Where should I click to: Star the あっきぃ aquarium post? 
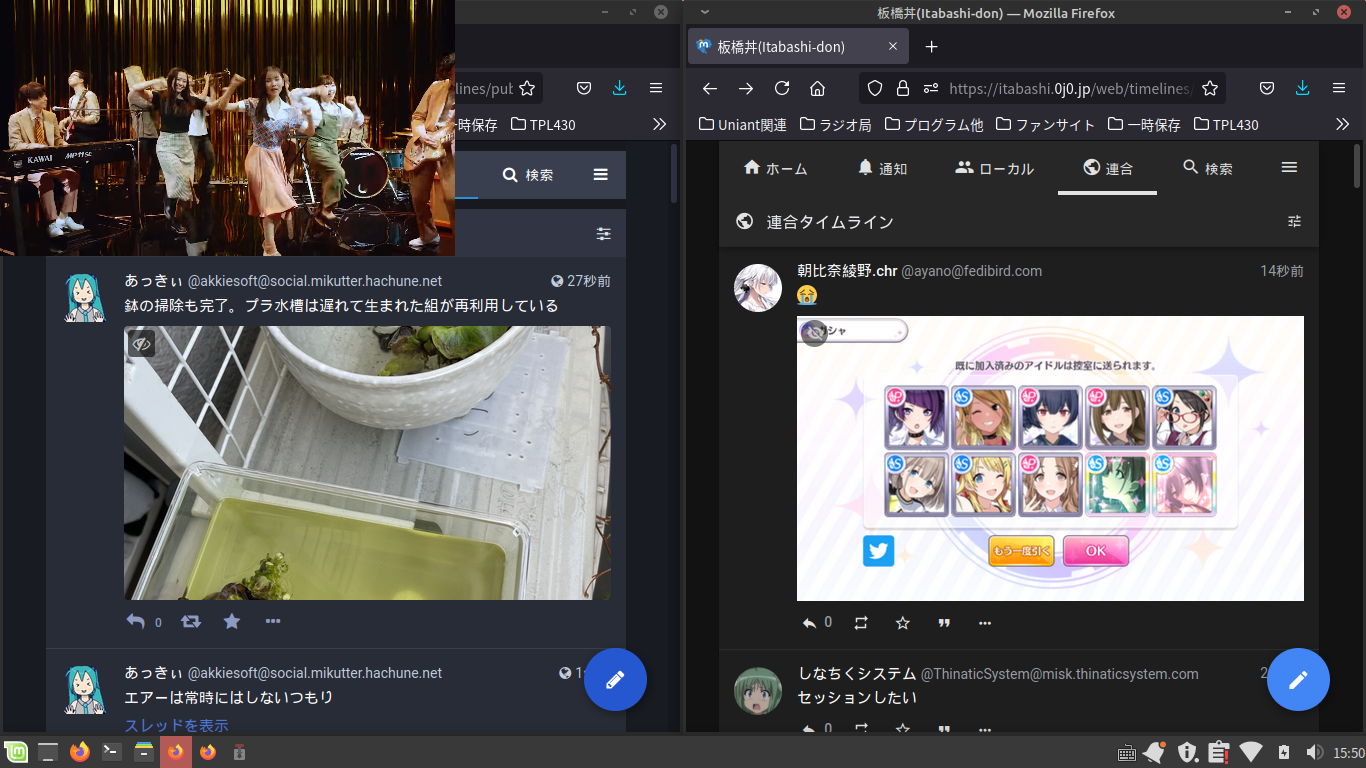pos(232,621)
